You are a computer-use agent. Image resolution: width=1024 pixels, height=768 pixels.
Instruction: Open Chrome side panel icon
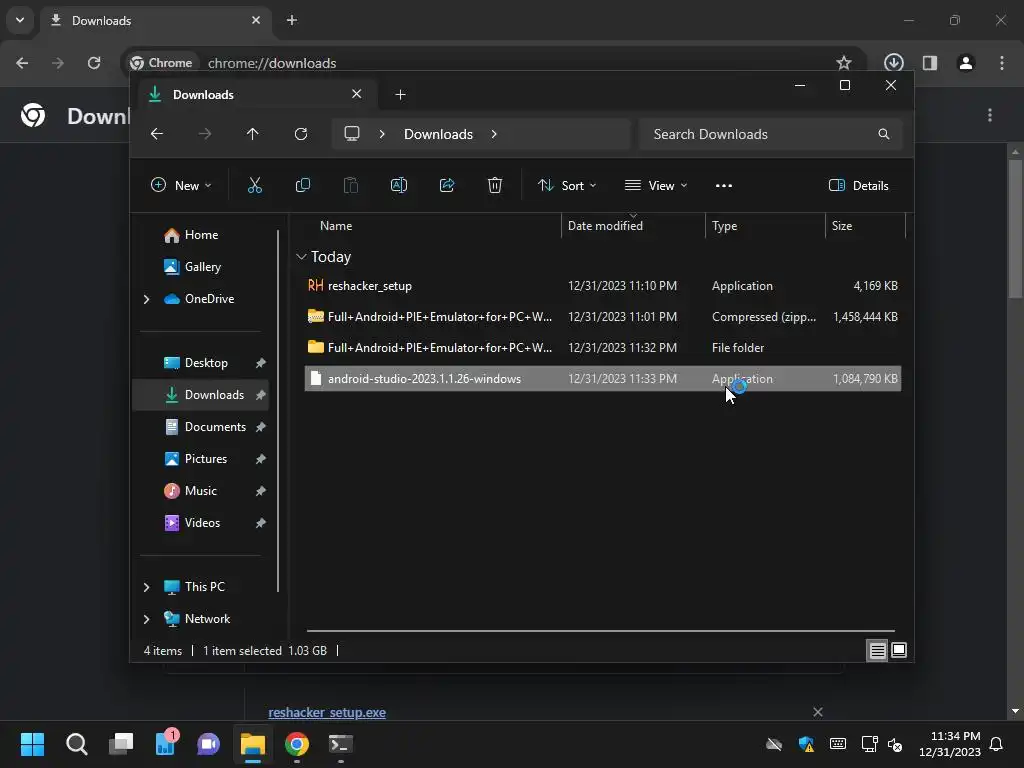click(930, 63)
